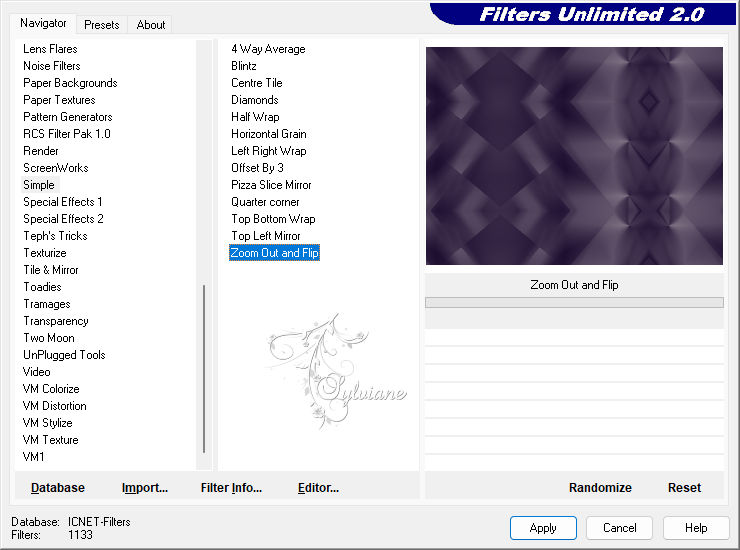This screenshot has width=740, height=550.
Task: Switch to the Navigator tab
Action: tap(43, 23)
